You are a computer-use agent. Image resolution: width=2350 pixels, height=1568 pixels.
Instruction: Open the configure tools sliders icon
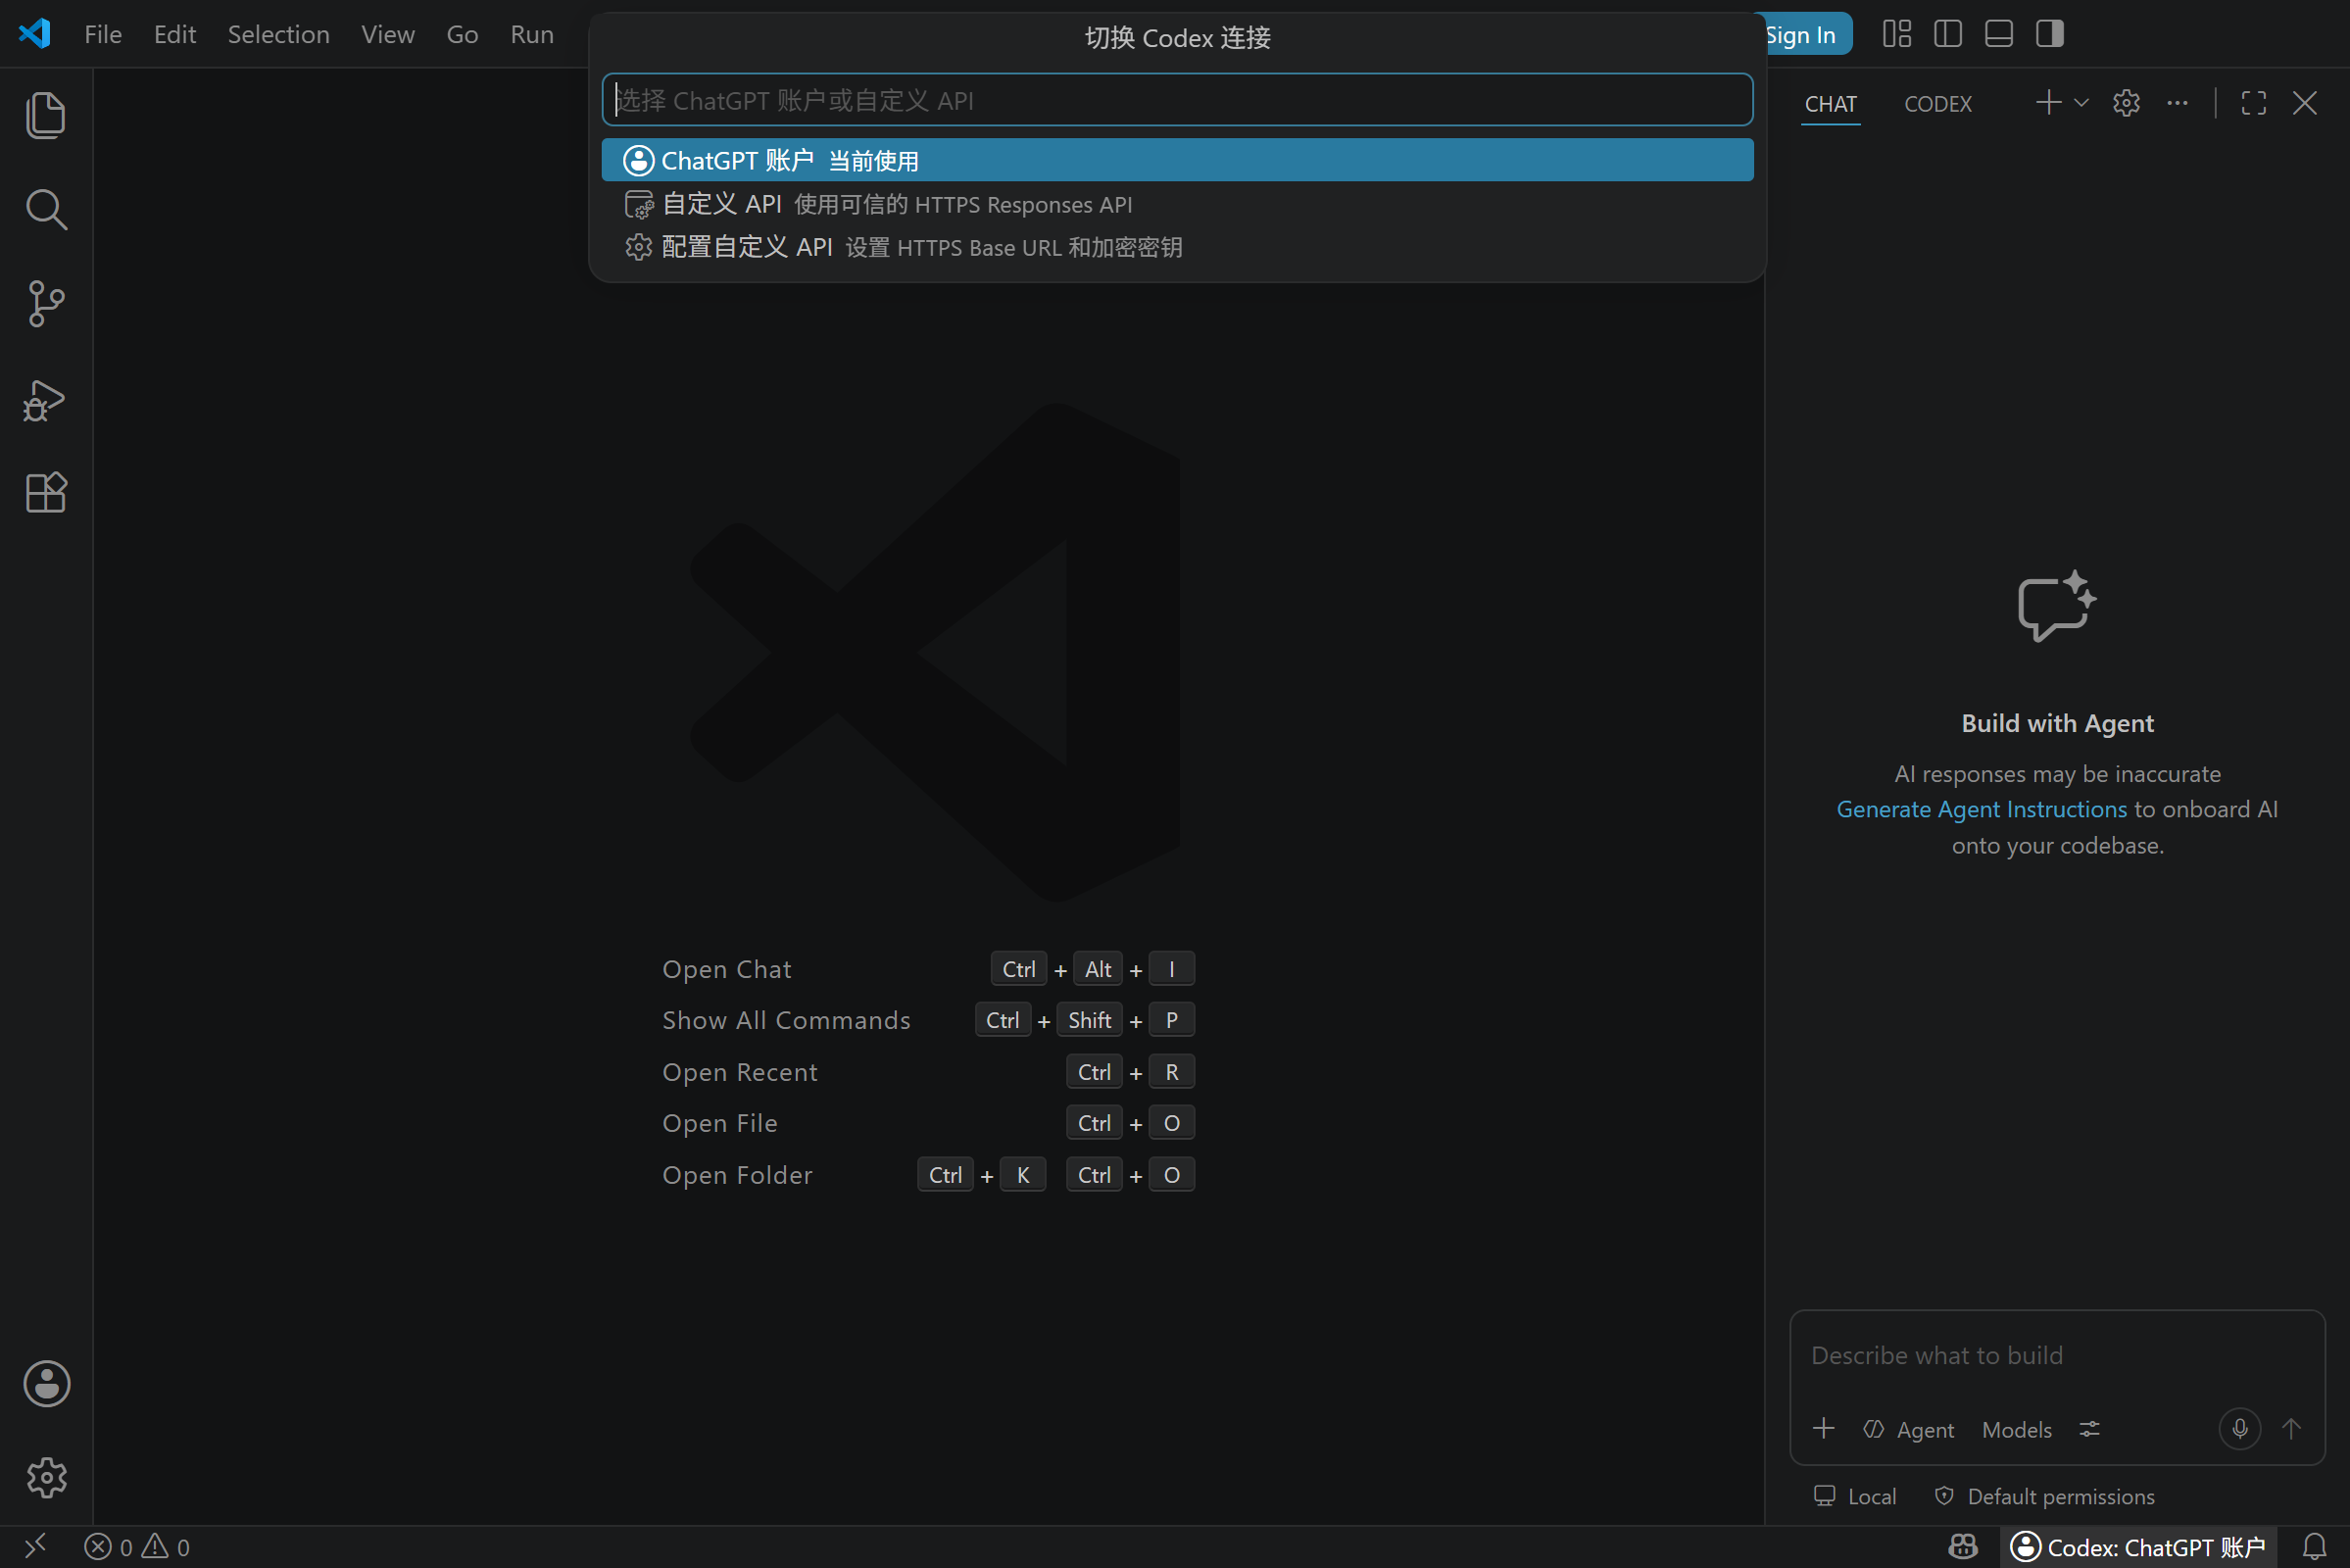coord(2089,1429)
